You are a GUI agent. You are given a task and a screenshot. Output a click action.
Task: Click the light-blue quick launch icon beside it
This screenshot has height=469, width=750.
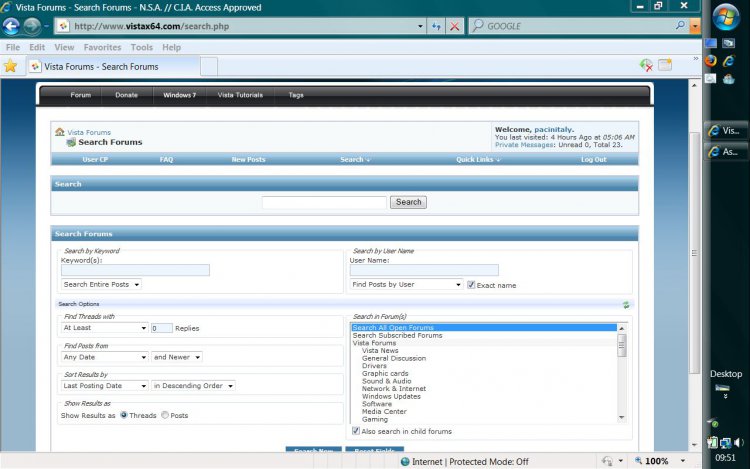click(728, 78)
